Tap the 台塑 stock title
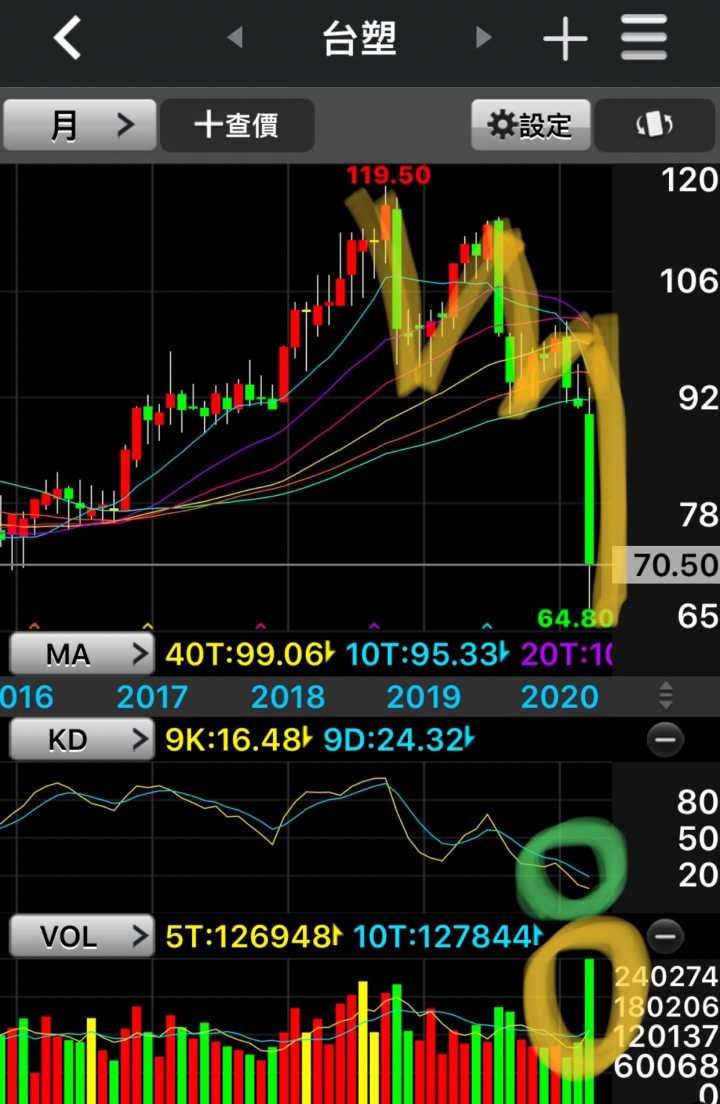 tap(360, 38)
